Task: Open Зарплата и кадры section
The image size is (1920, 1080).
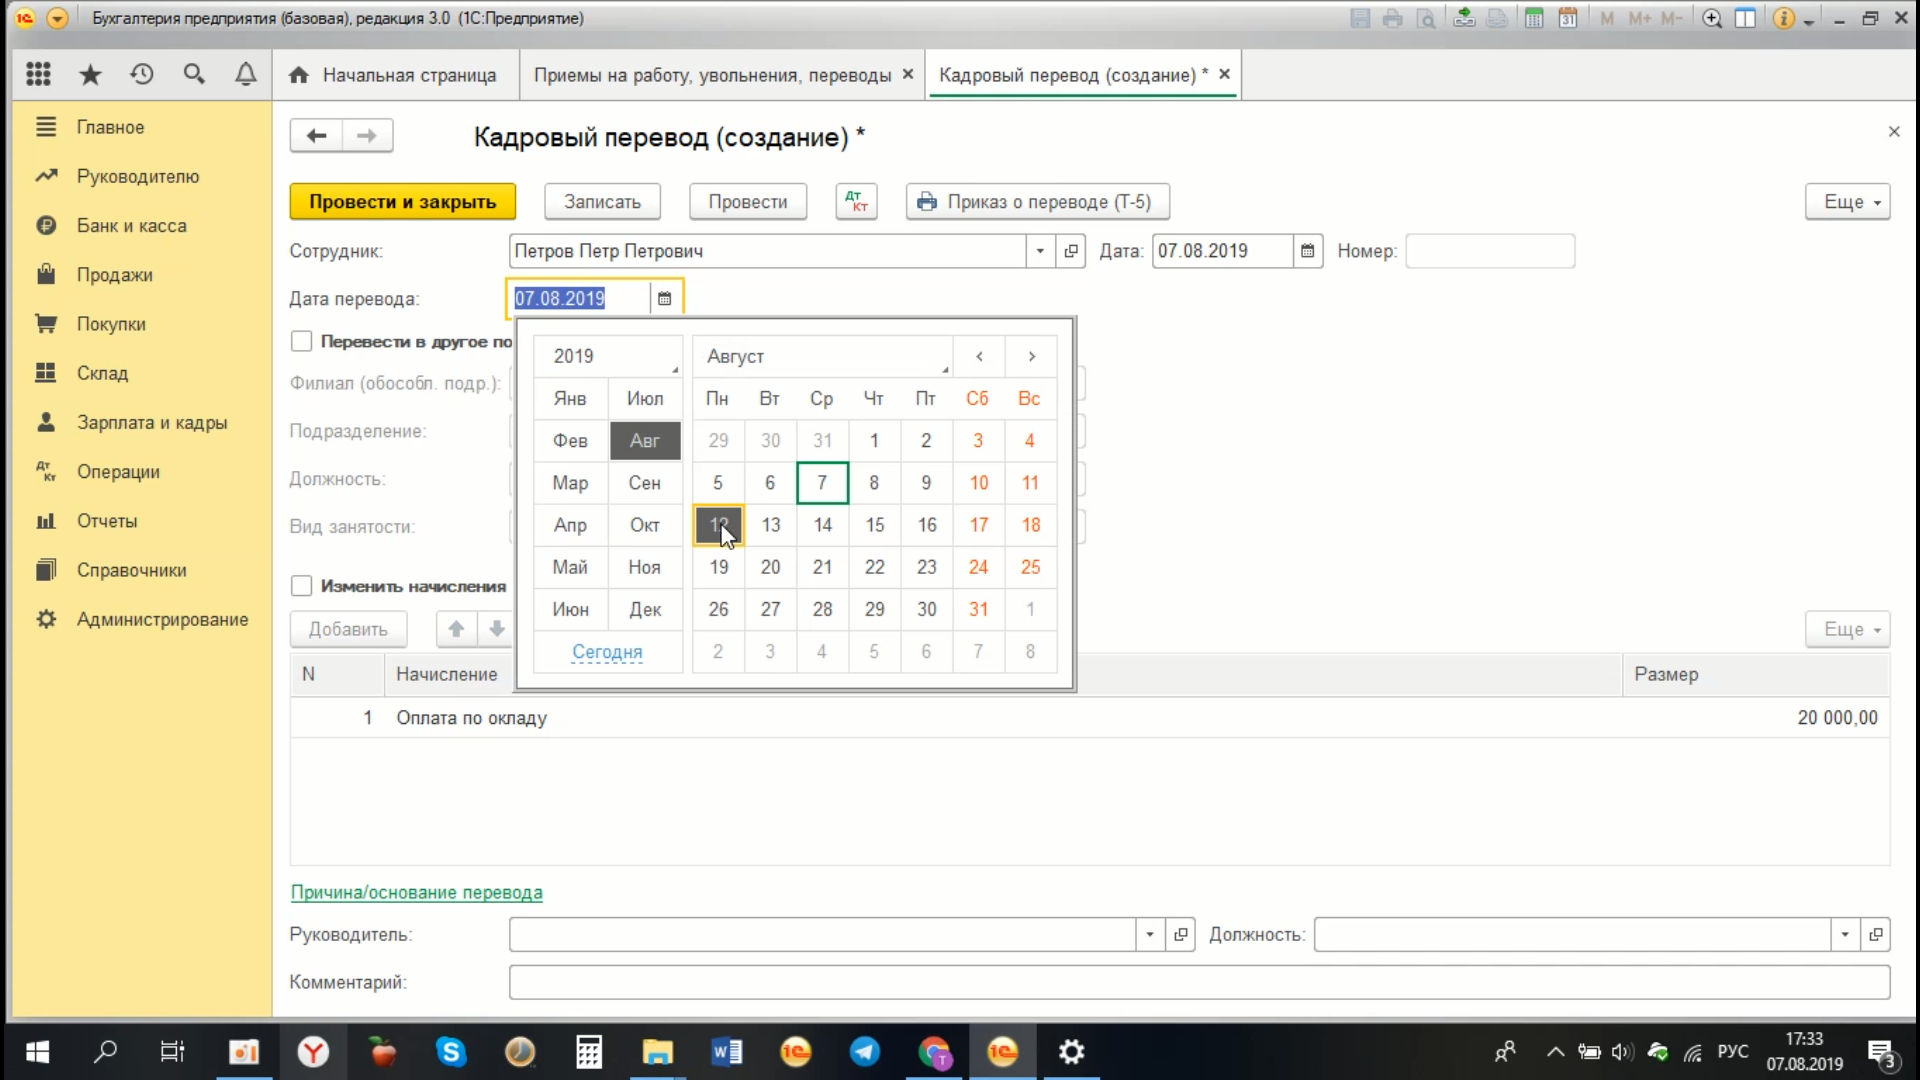Action: (x=152, y=422)
